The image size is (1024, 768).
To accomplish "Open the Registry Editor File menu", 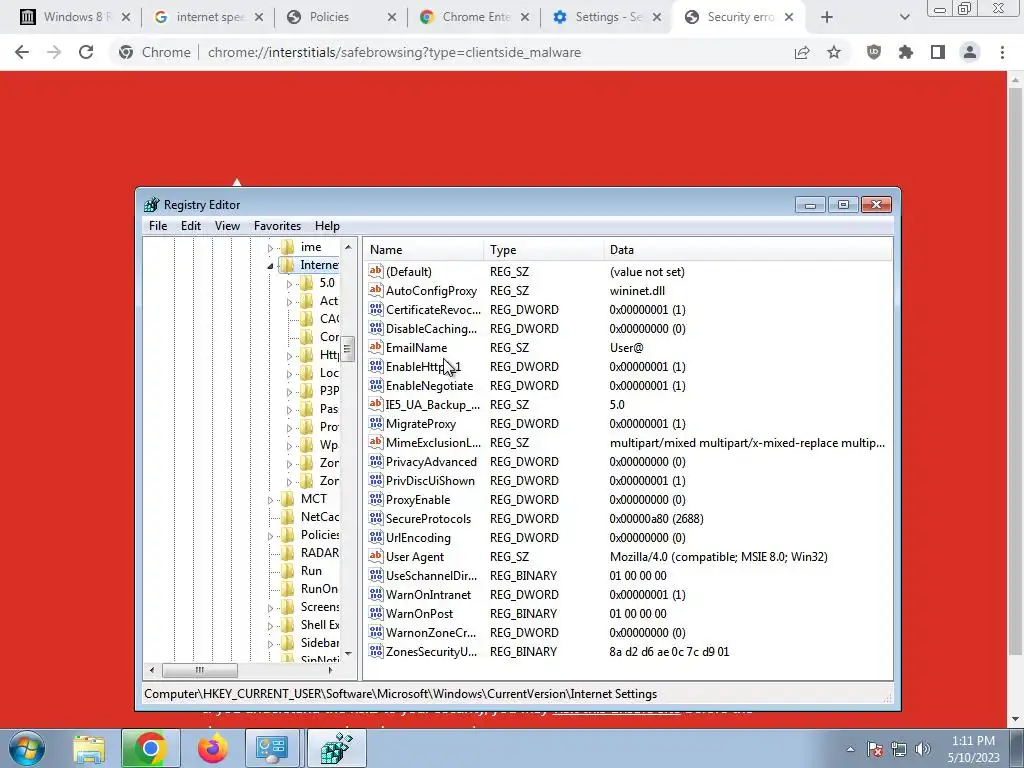I will (x=158, y=226).
